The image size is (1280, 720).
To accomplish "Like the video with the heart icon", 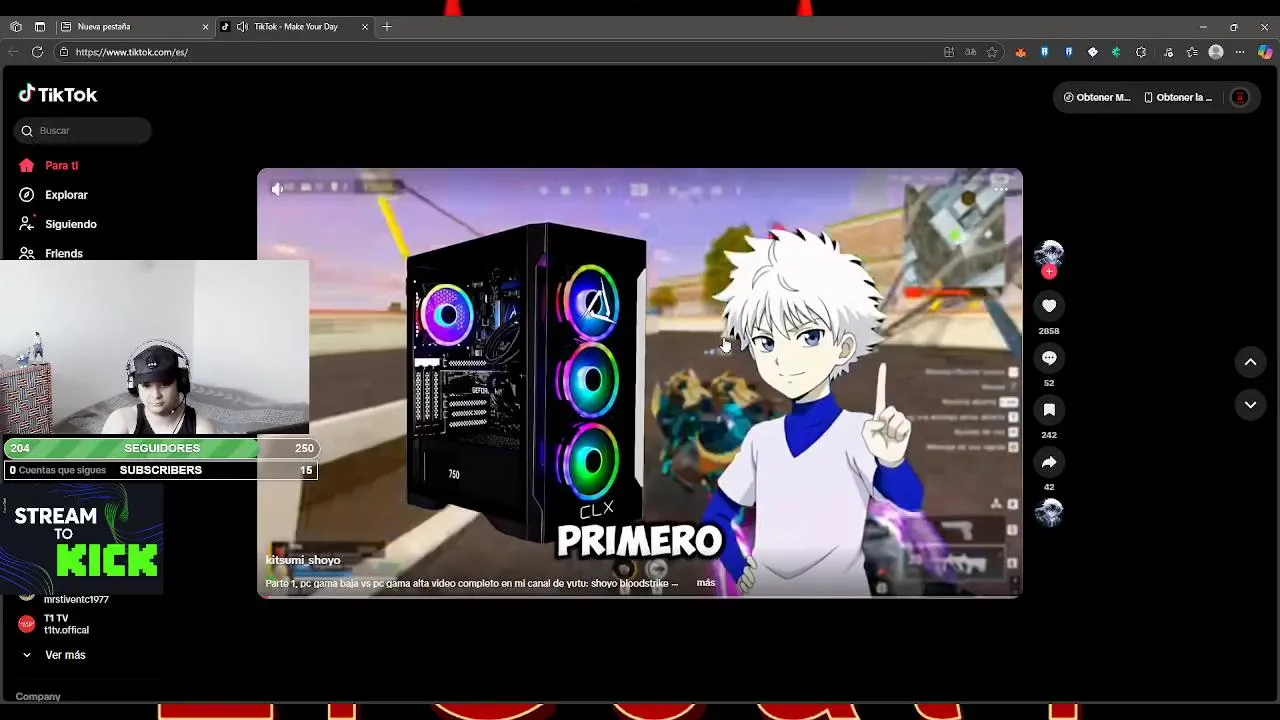I will point(1049,306).
